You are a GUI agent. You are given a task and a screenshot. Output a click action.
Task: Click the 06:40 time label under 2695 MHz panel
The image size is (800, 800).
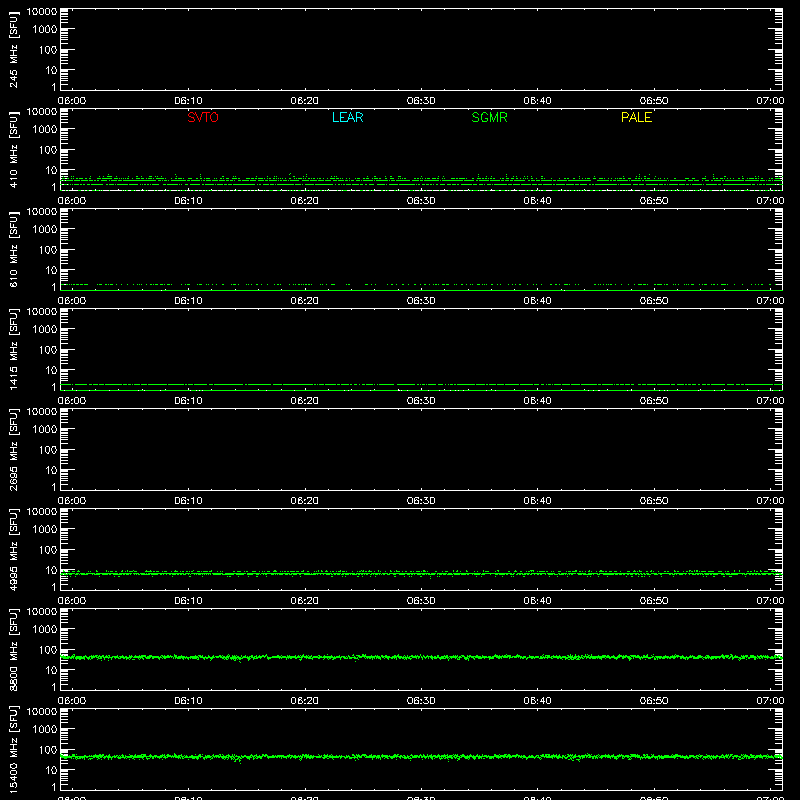point(537,501)
